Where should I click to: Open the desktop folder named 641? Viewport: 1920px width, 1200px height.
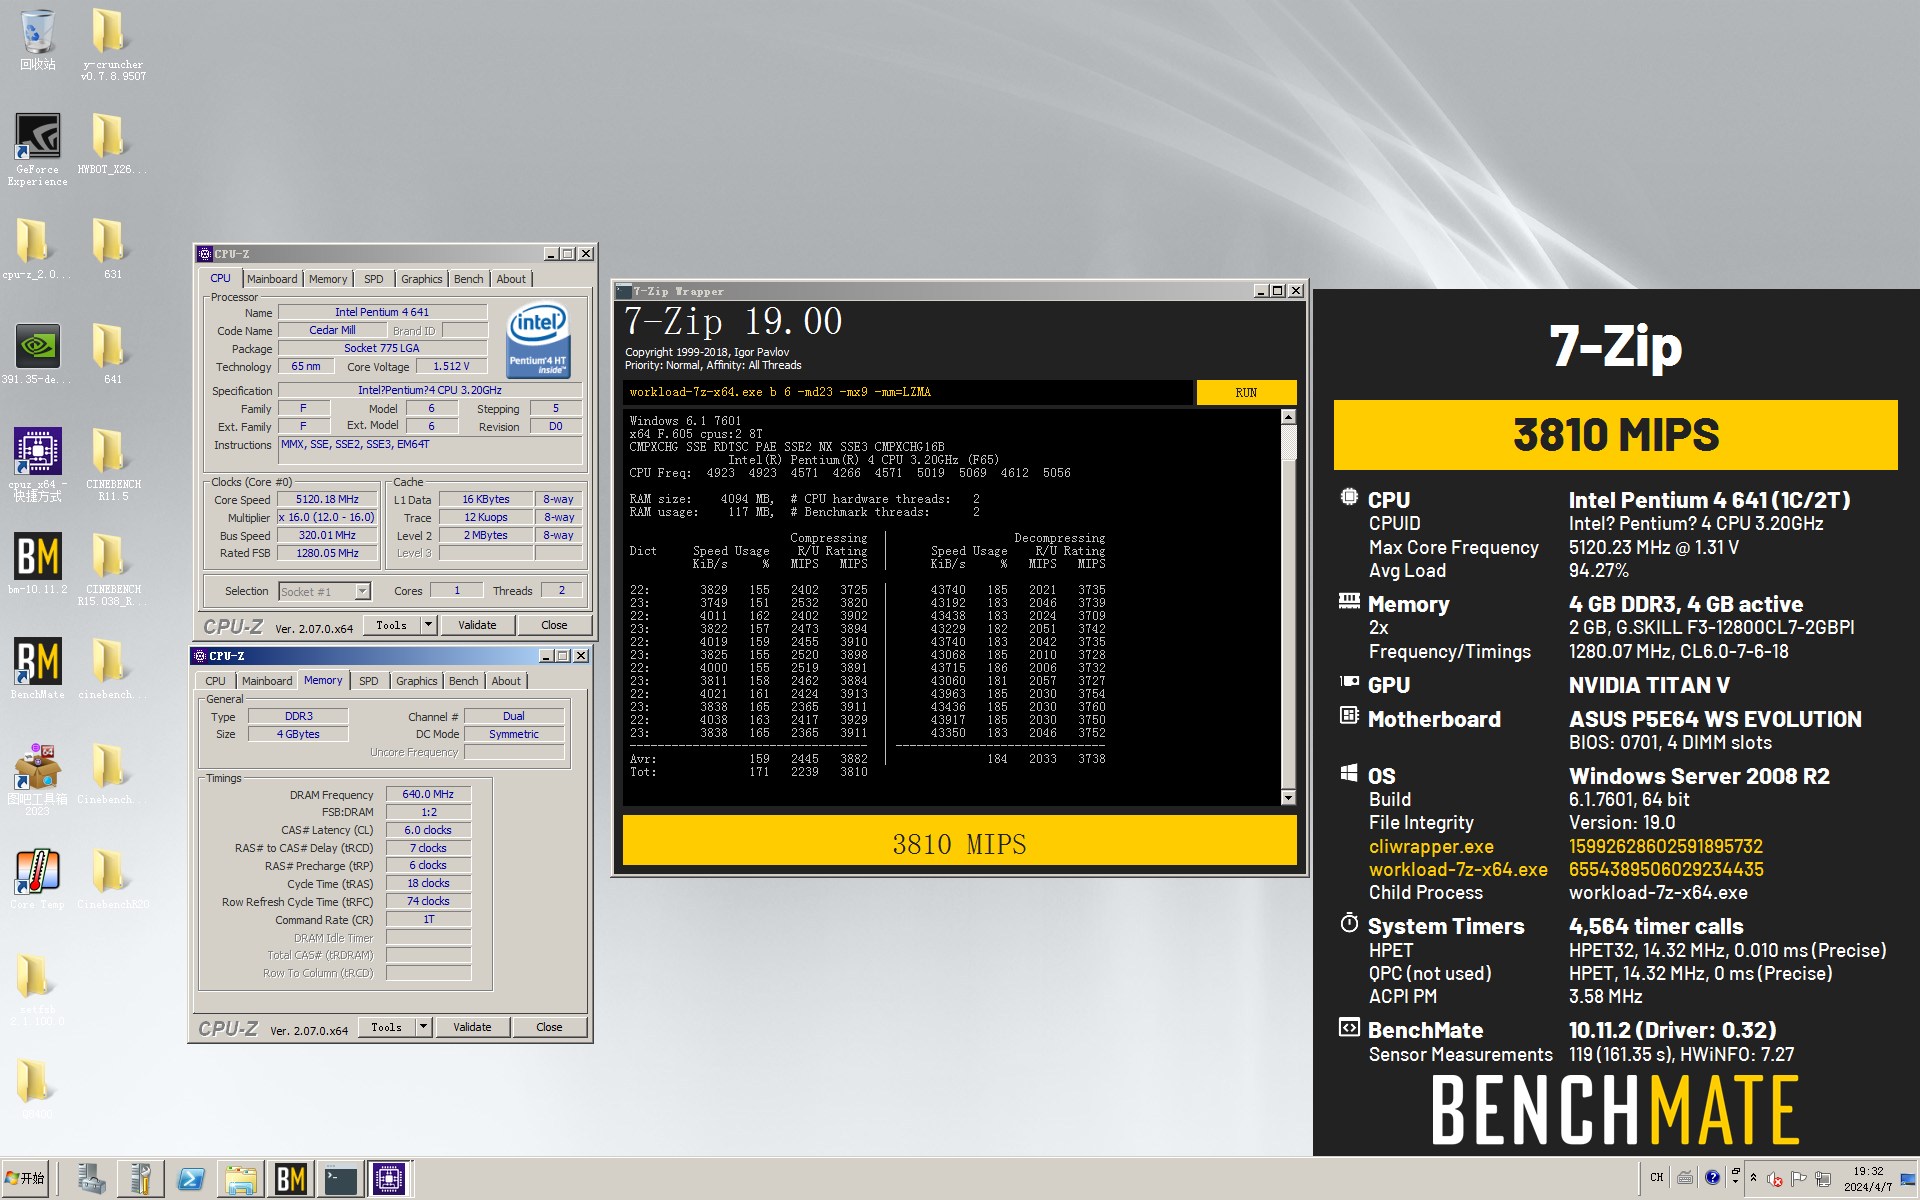click(x=112, y=353)
